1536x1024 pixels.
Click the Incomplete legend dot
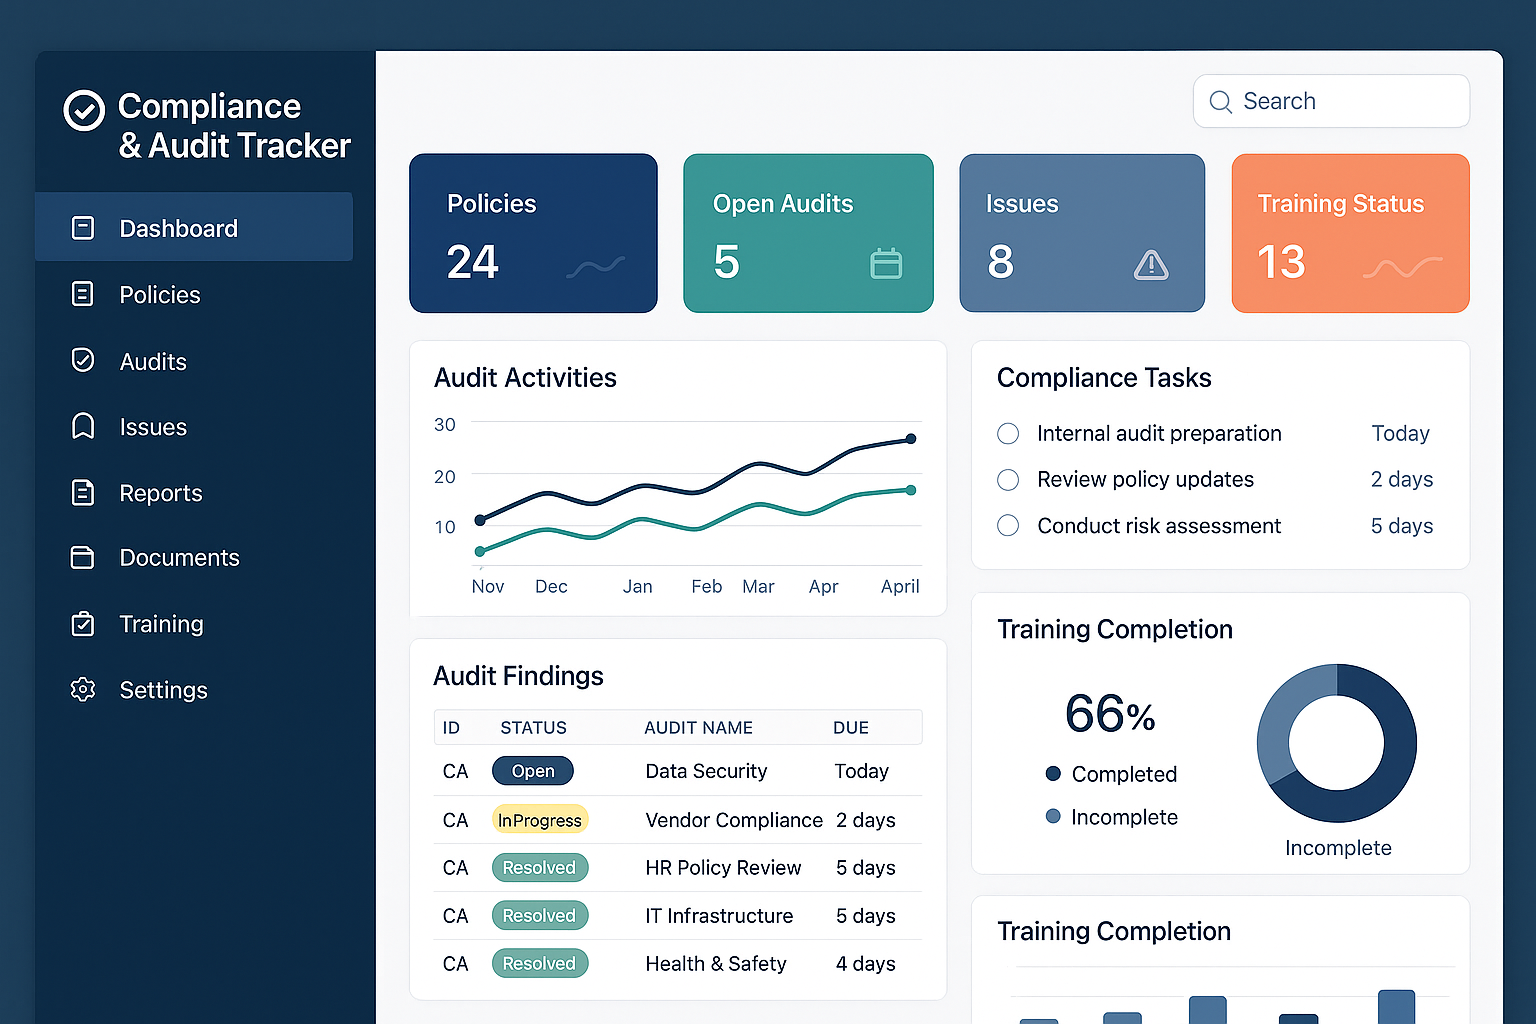click(x=1053, y=816)
